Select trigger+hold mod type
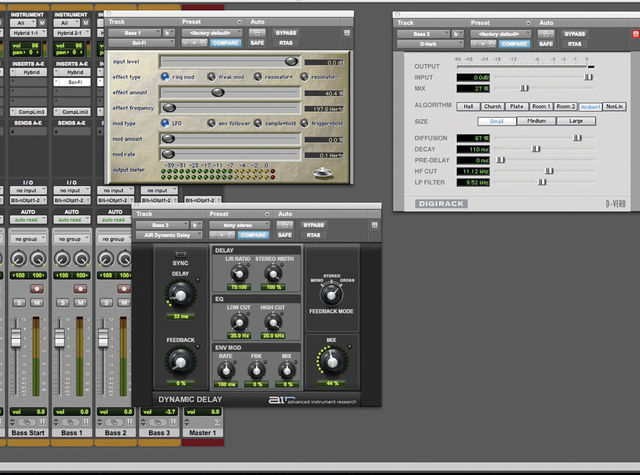The width and height of the screenshot is (640, 475). [304, 123]
